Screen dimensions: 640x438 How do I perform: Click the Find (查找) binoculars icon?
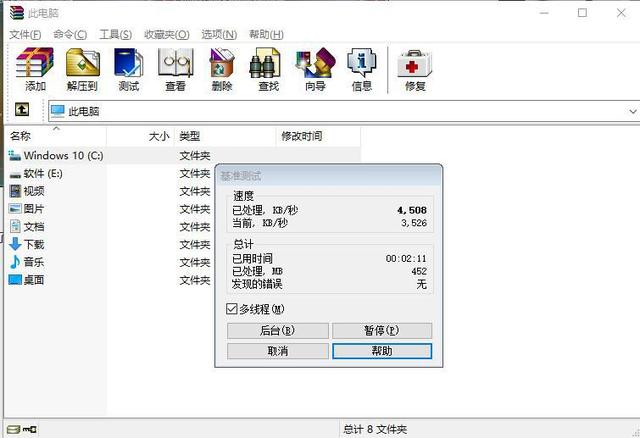tap(264, 63)
